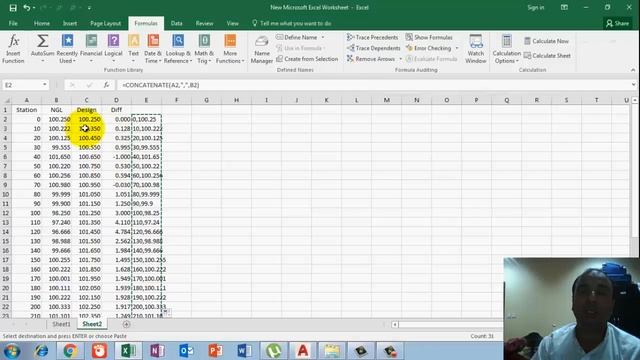Click Trace Precedents
640x360 pixels.
pyautogui.click(x=372, y=37)
